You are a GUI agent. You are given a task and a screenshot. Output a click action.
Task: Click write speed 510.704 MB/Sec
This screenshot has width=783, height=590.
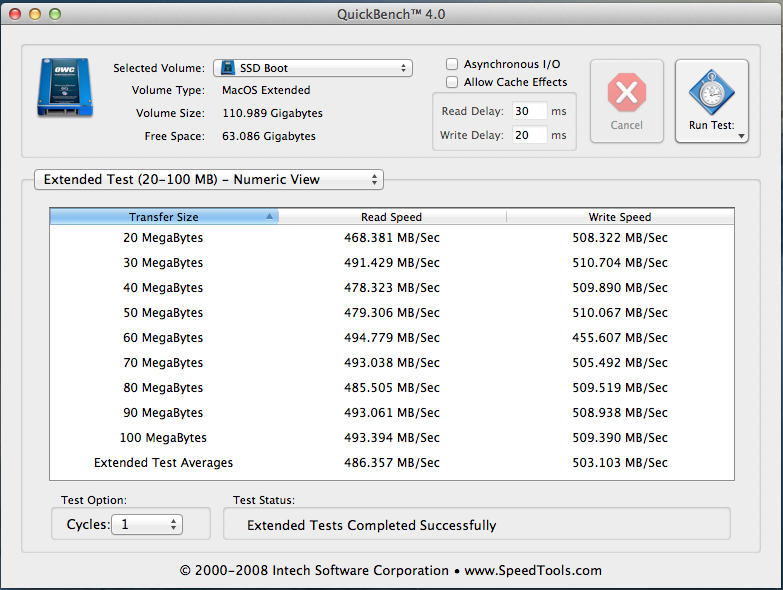(x=620, y=263)
